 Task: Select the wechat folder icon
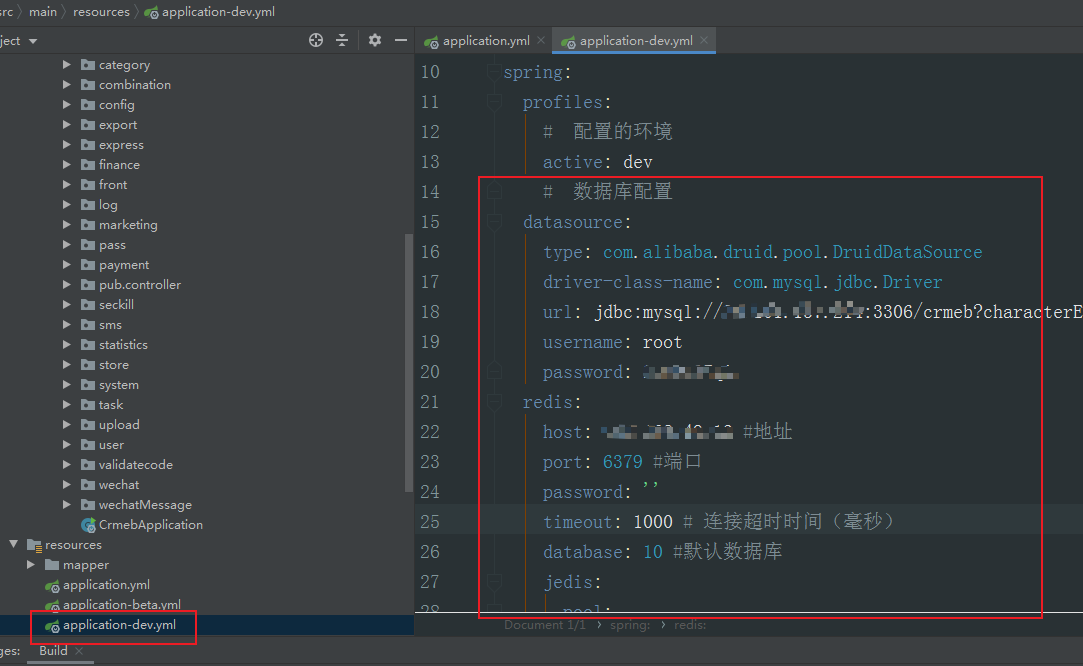pyautogui.click(x=88, y=485)
